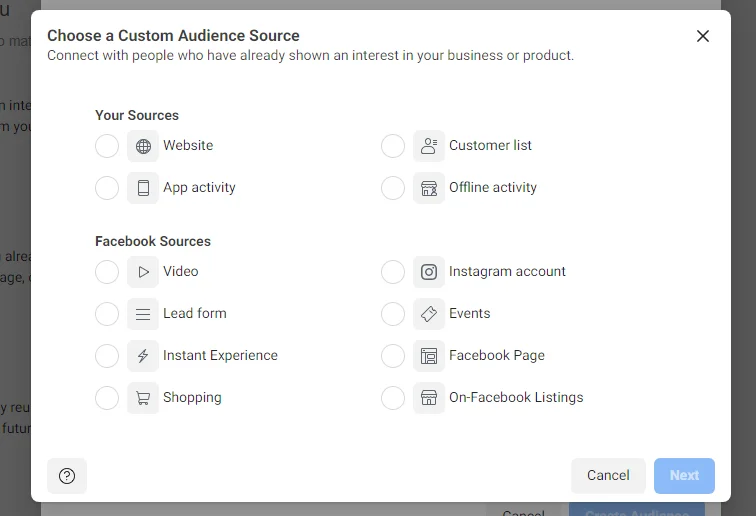The image size is (756, 516).
Task: Click the Your Sources heading
Action: point(137,115)
